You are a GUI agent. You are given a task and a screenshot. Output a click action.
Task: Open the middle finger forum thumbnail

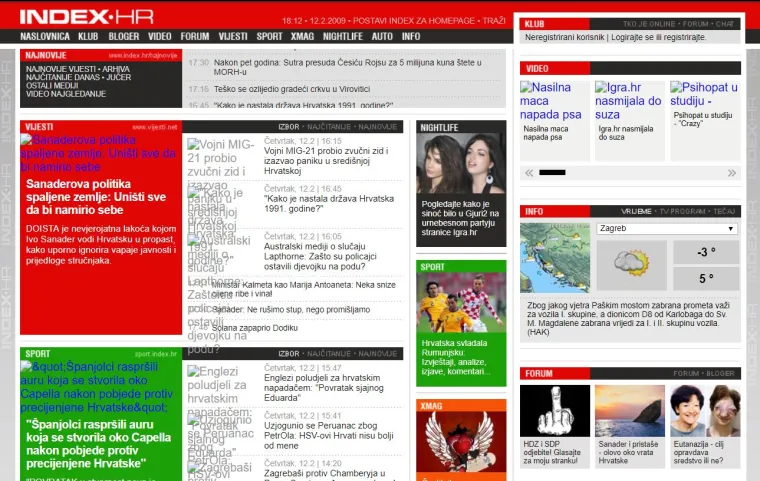(x=554, y=411)
